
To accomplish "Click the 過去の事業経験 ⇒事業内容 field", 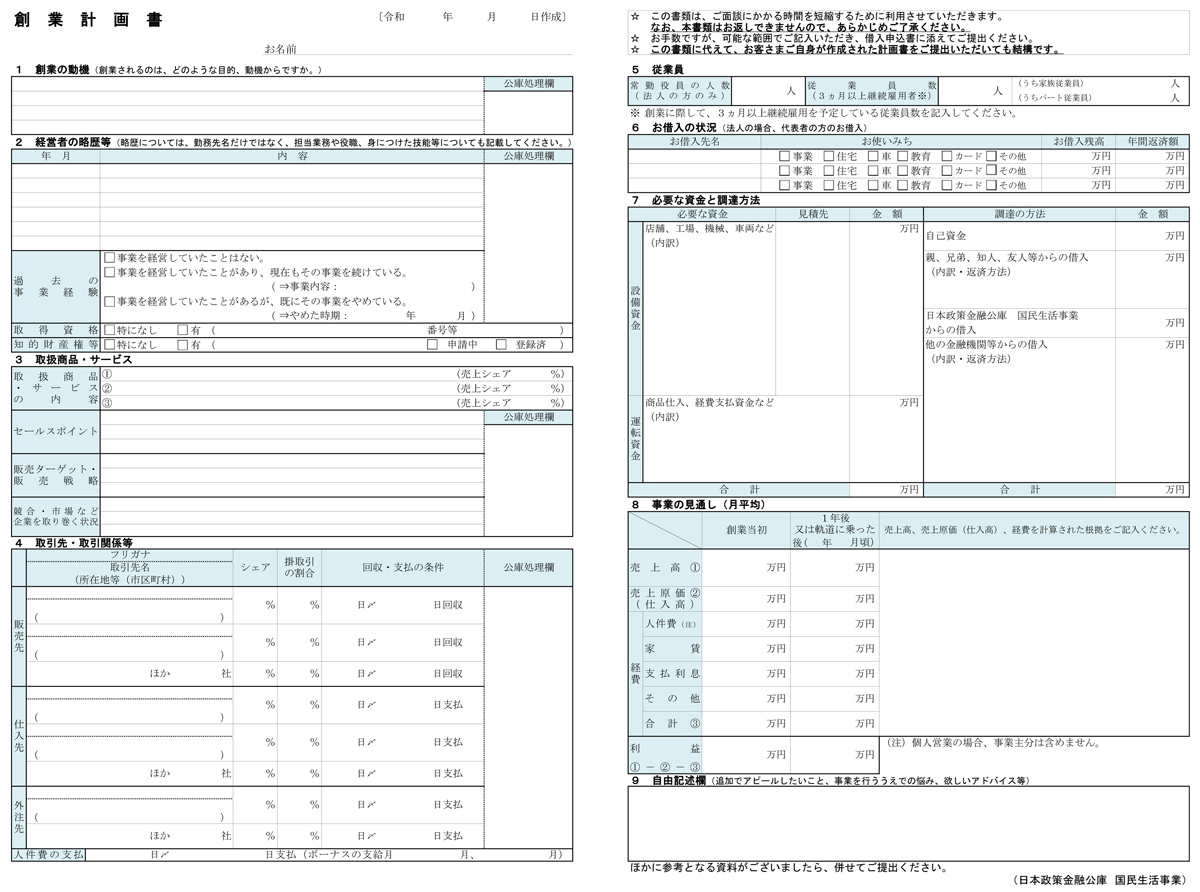I will [372, 286].
